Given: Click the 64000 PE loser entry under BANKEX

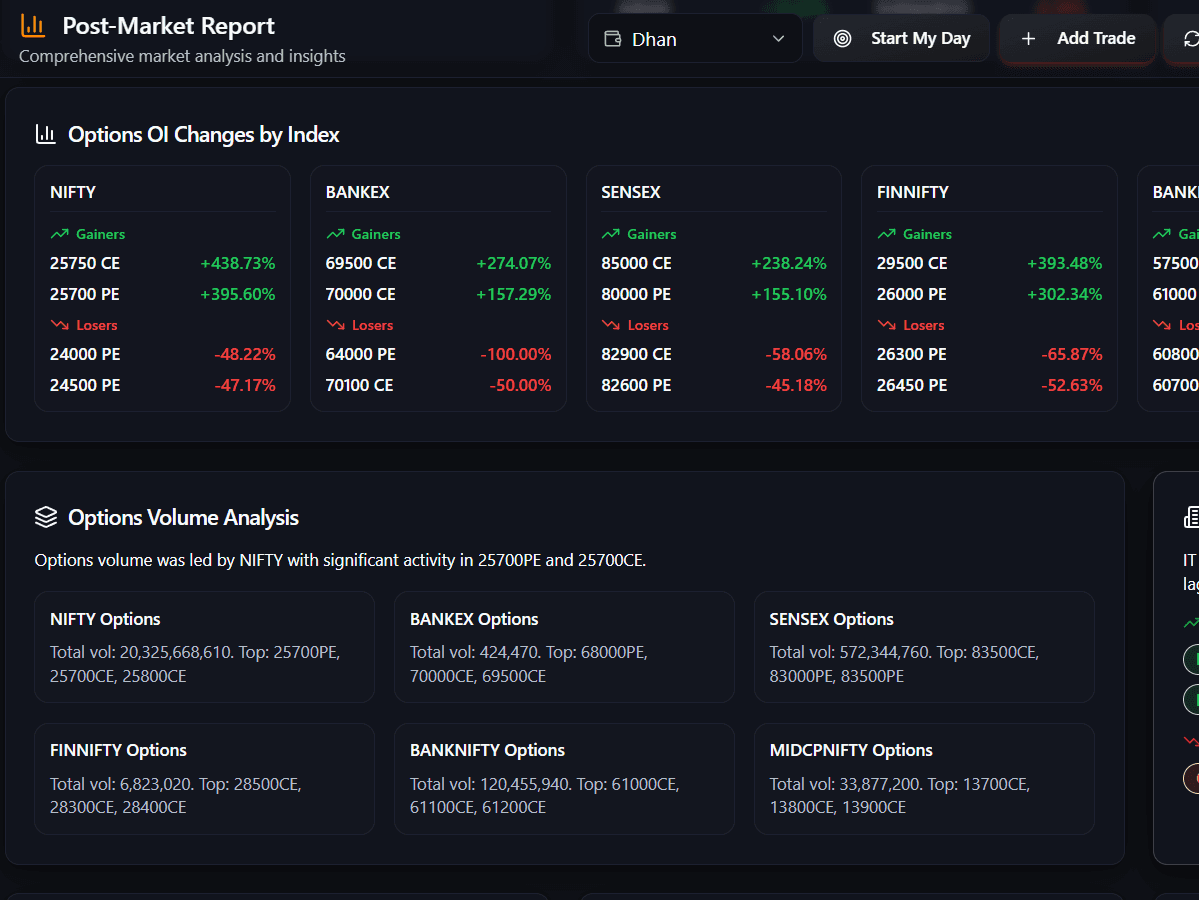Looking at the screenshot, I should (x=438, y=354).
